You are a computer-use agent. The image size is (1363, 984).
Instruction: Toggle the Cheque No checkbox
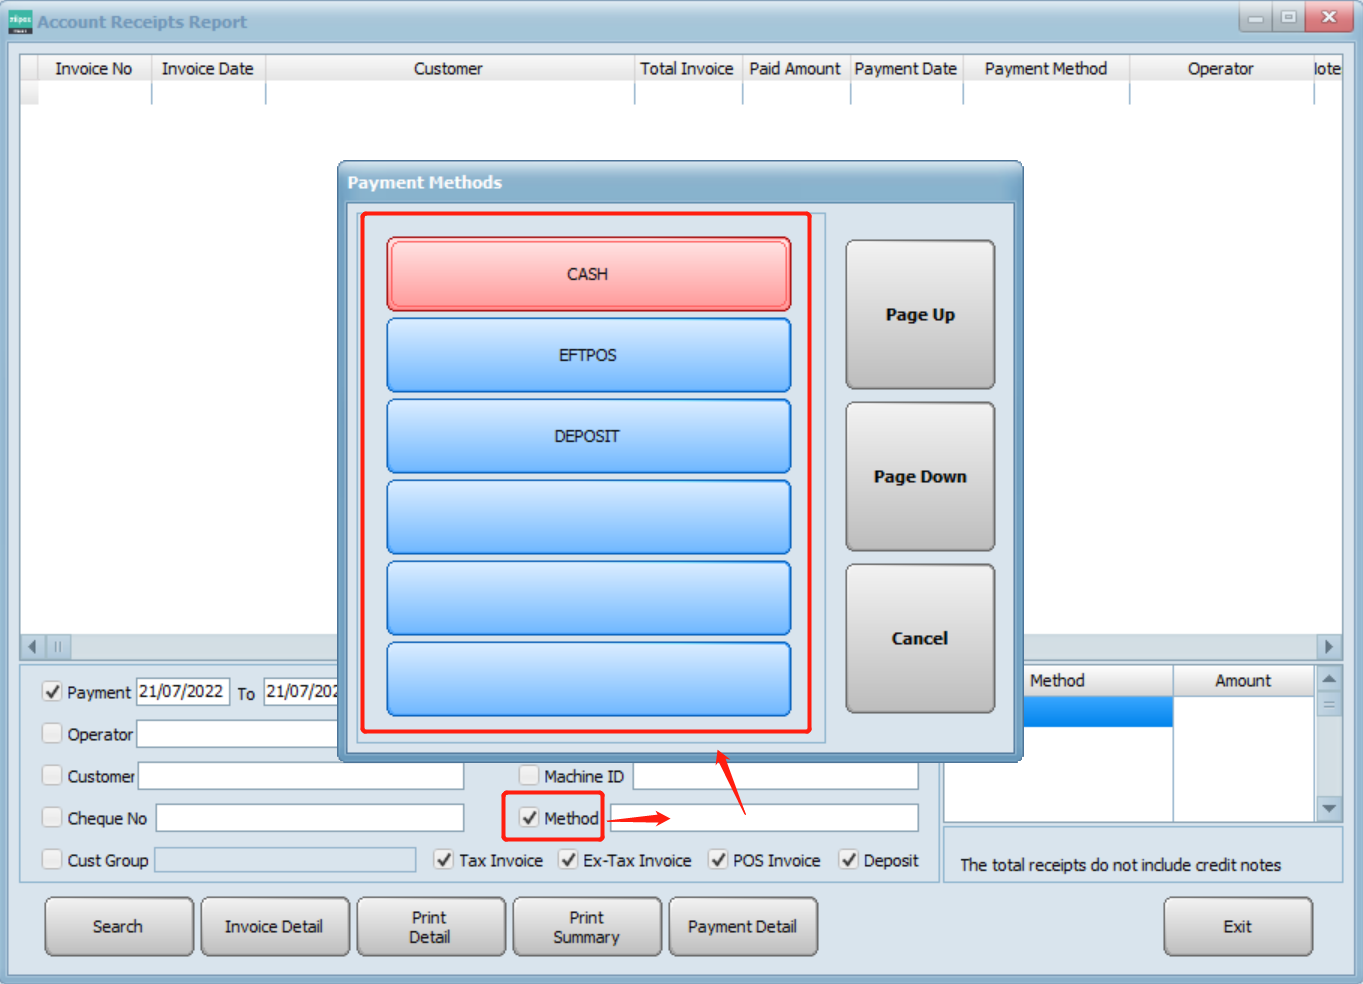[x=52, y=817]
